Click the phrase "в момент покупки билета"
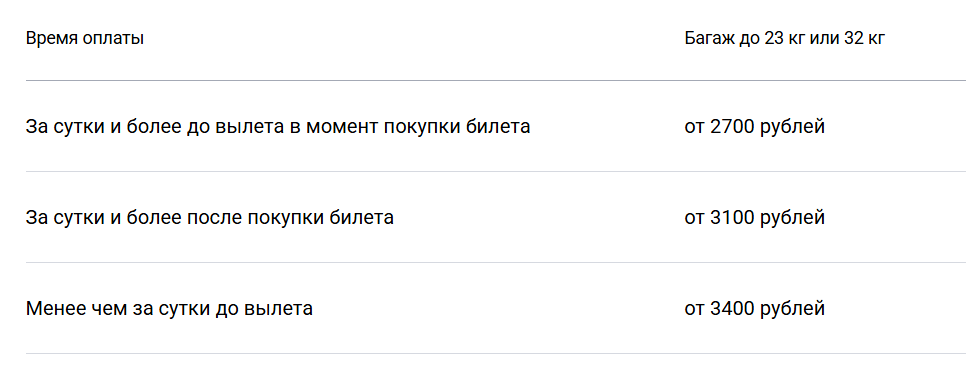 [415, 127]
